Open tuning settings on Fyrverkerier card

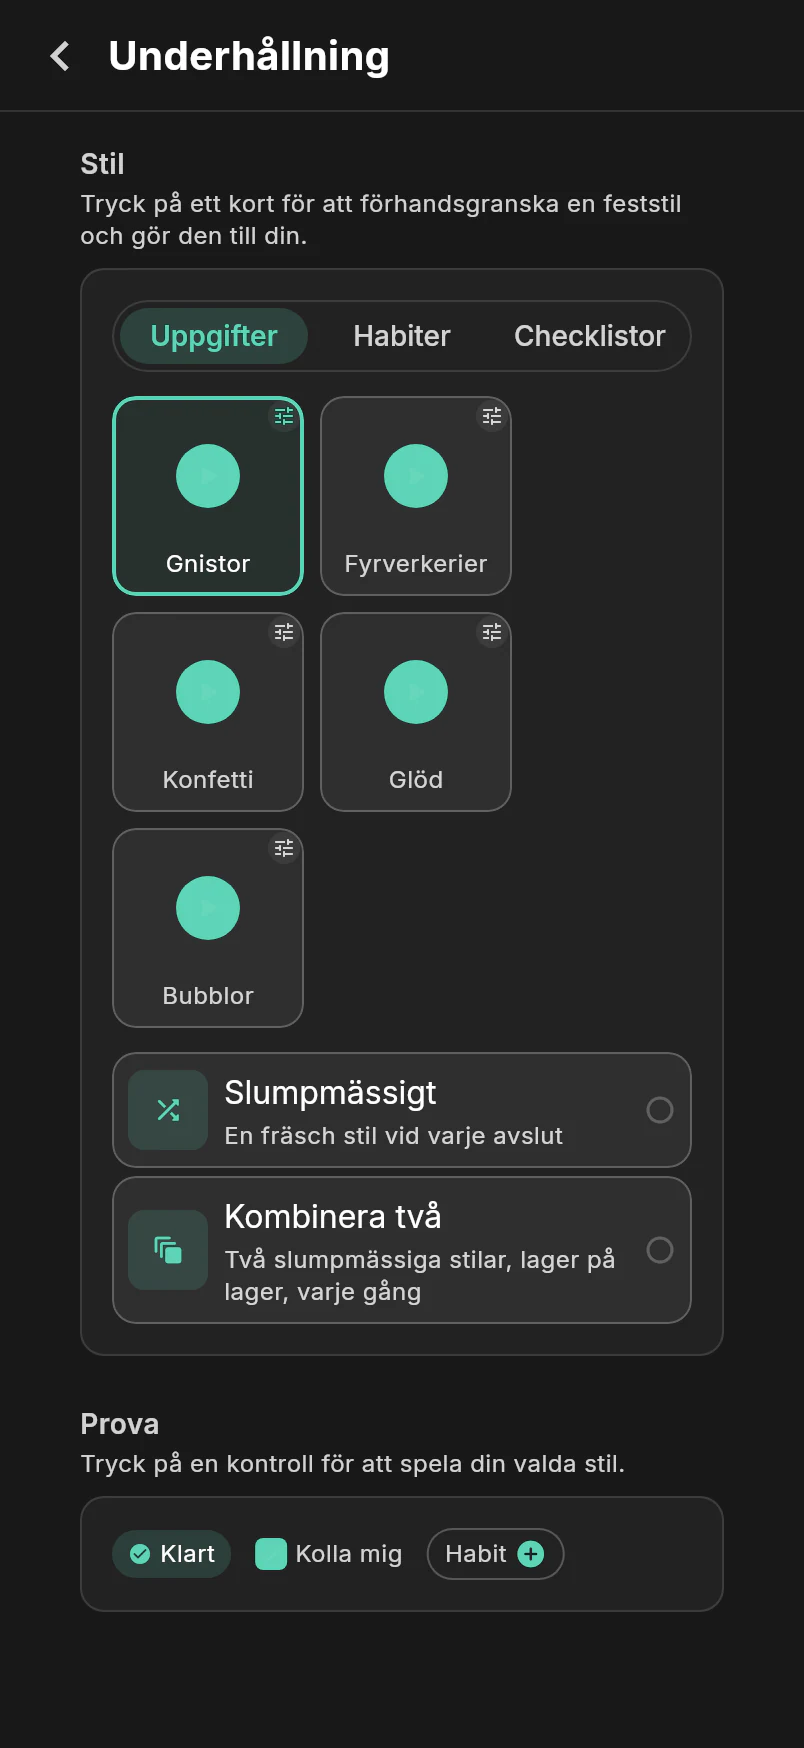tap(492, 416)
